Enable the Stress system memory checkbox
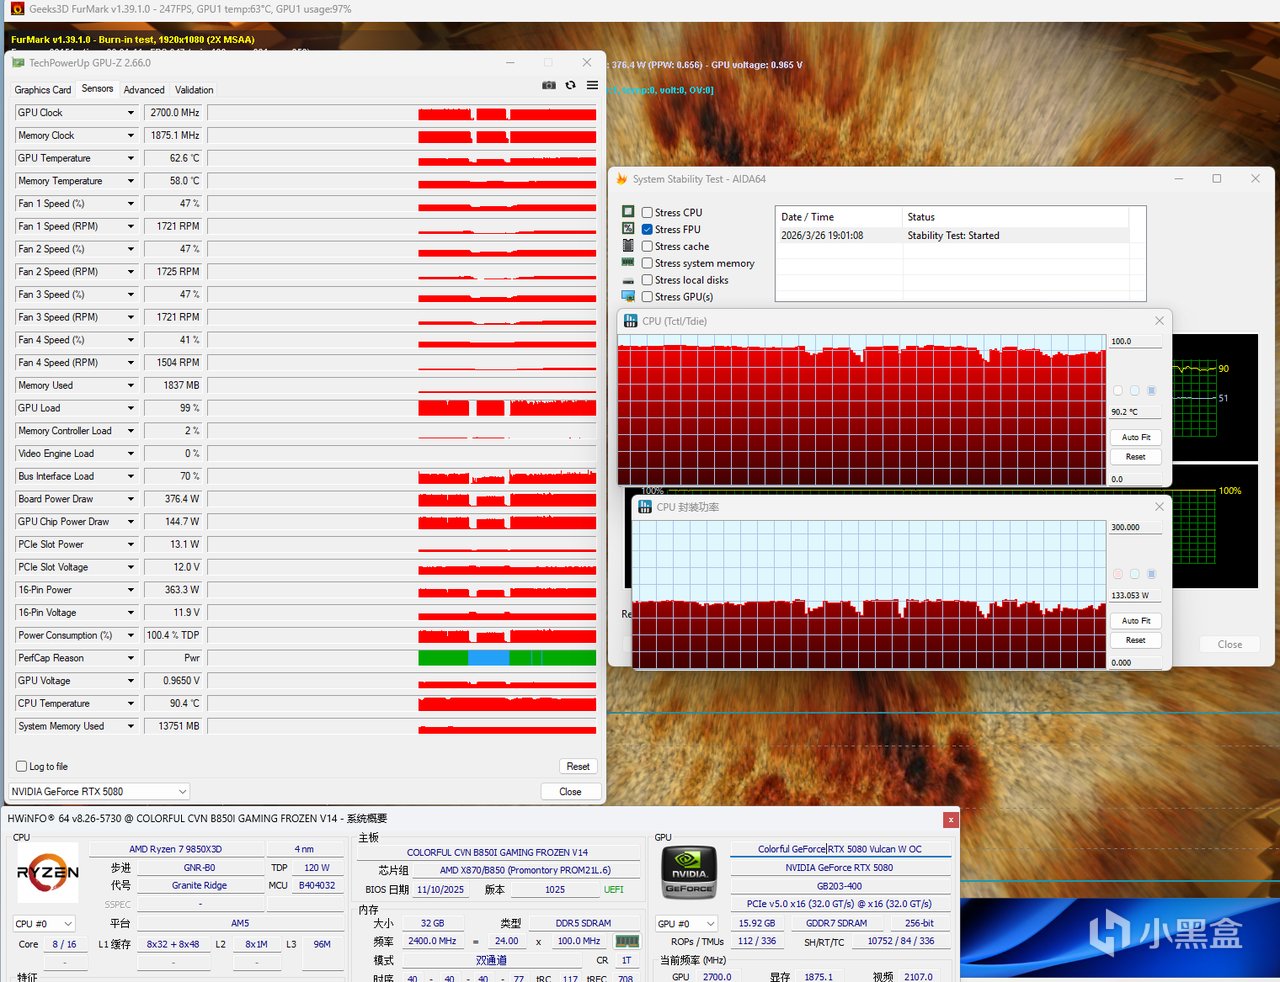This screenshot has height=982, width=1280. [x=647, y=263]
